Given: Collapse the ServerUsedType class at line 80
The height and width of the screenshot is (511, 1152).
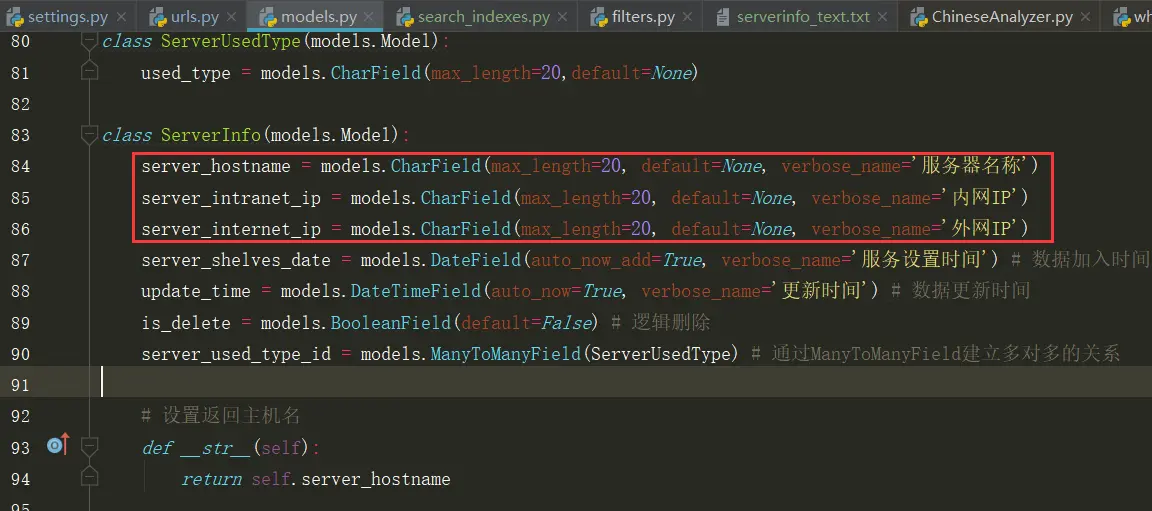Looking at the screenshot, I should pos(90,41).
